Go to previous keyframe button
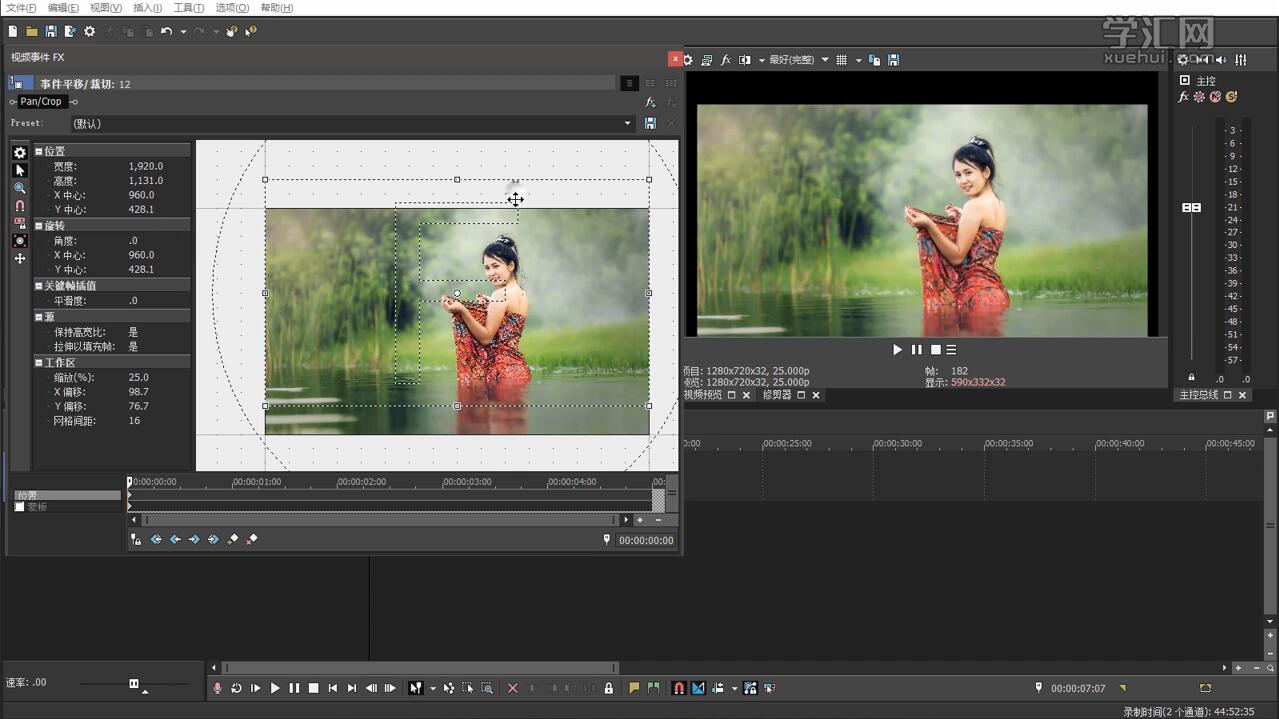This screenshot has width=1279, height=719. pos(175,539)
